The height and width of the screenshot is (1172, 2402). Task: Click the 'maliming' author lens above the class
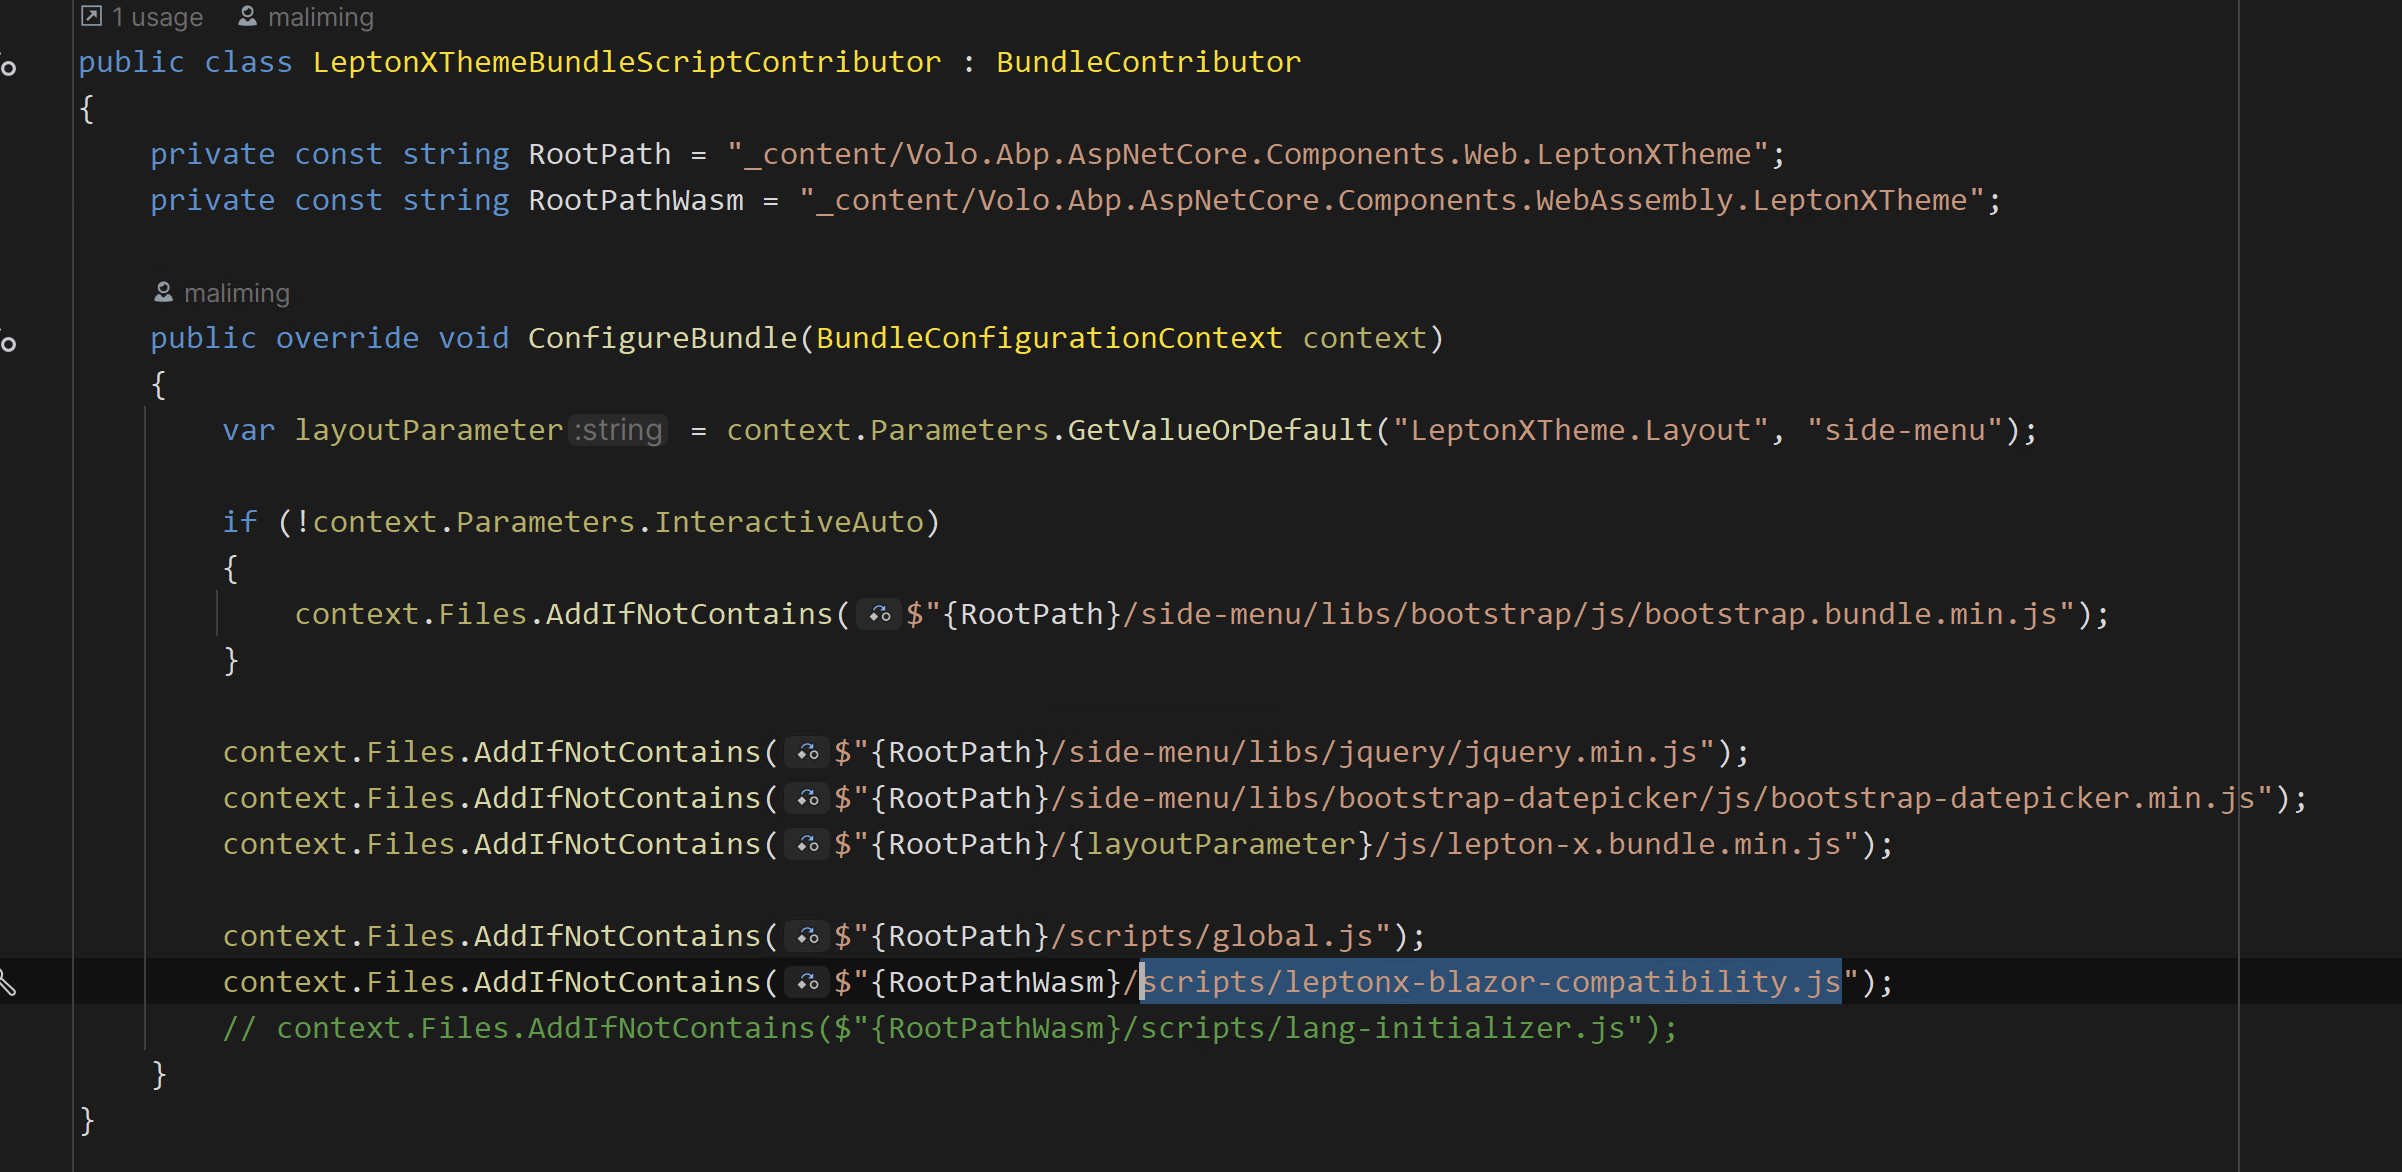[x=320, y=17]
